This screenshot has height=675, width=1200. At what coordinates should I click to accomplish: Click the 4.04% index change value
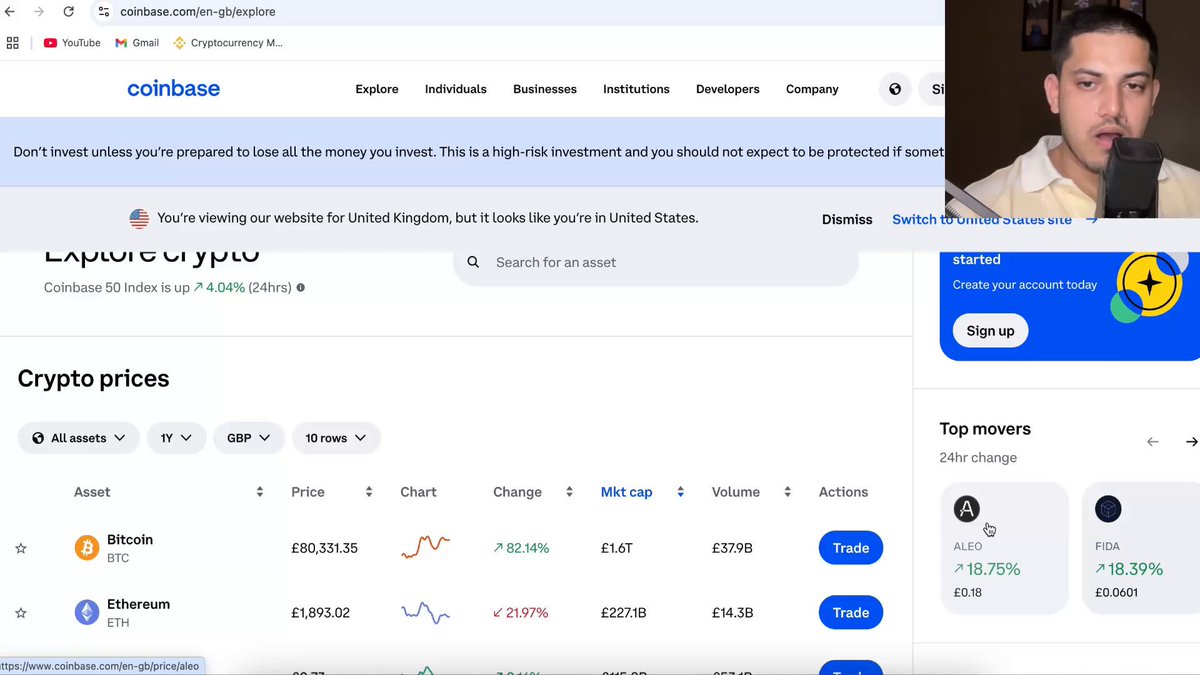[219, 288]
